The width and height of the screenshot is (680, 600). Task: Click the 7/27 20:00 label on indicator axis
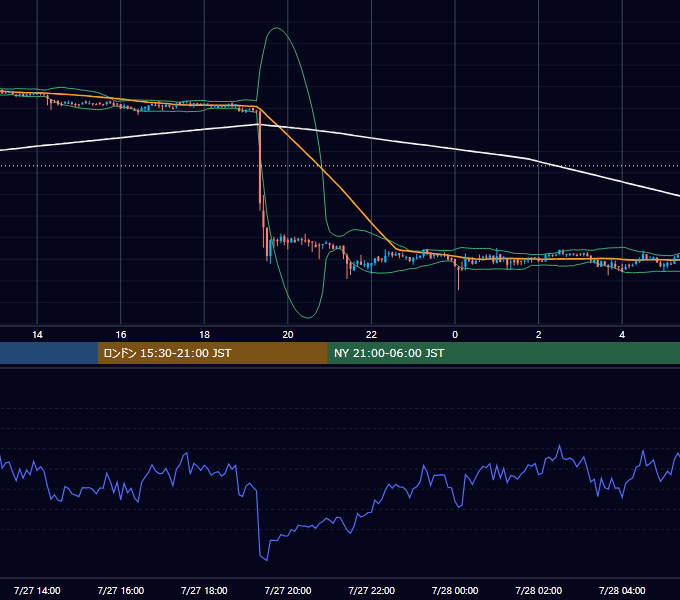[288, 590]
